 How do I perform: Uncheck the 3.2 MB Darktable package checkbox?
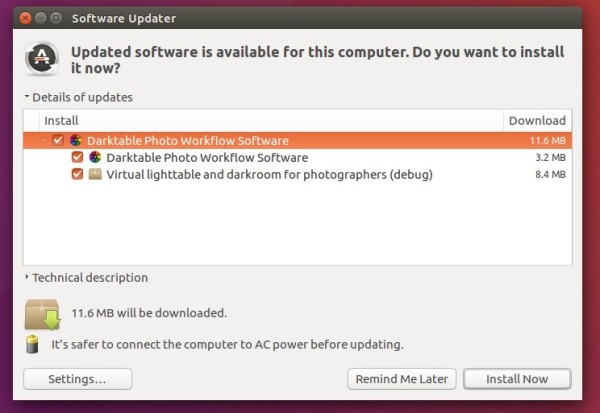point(77,157)
